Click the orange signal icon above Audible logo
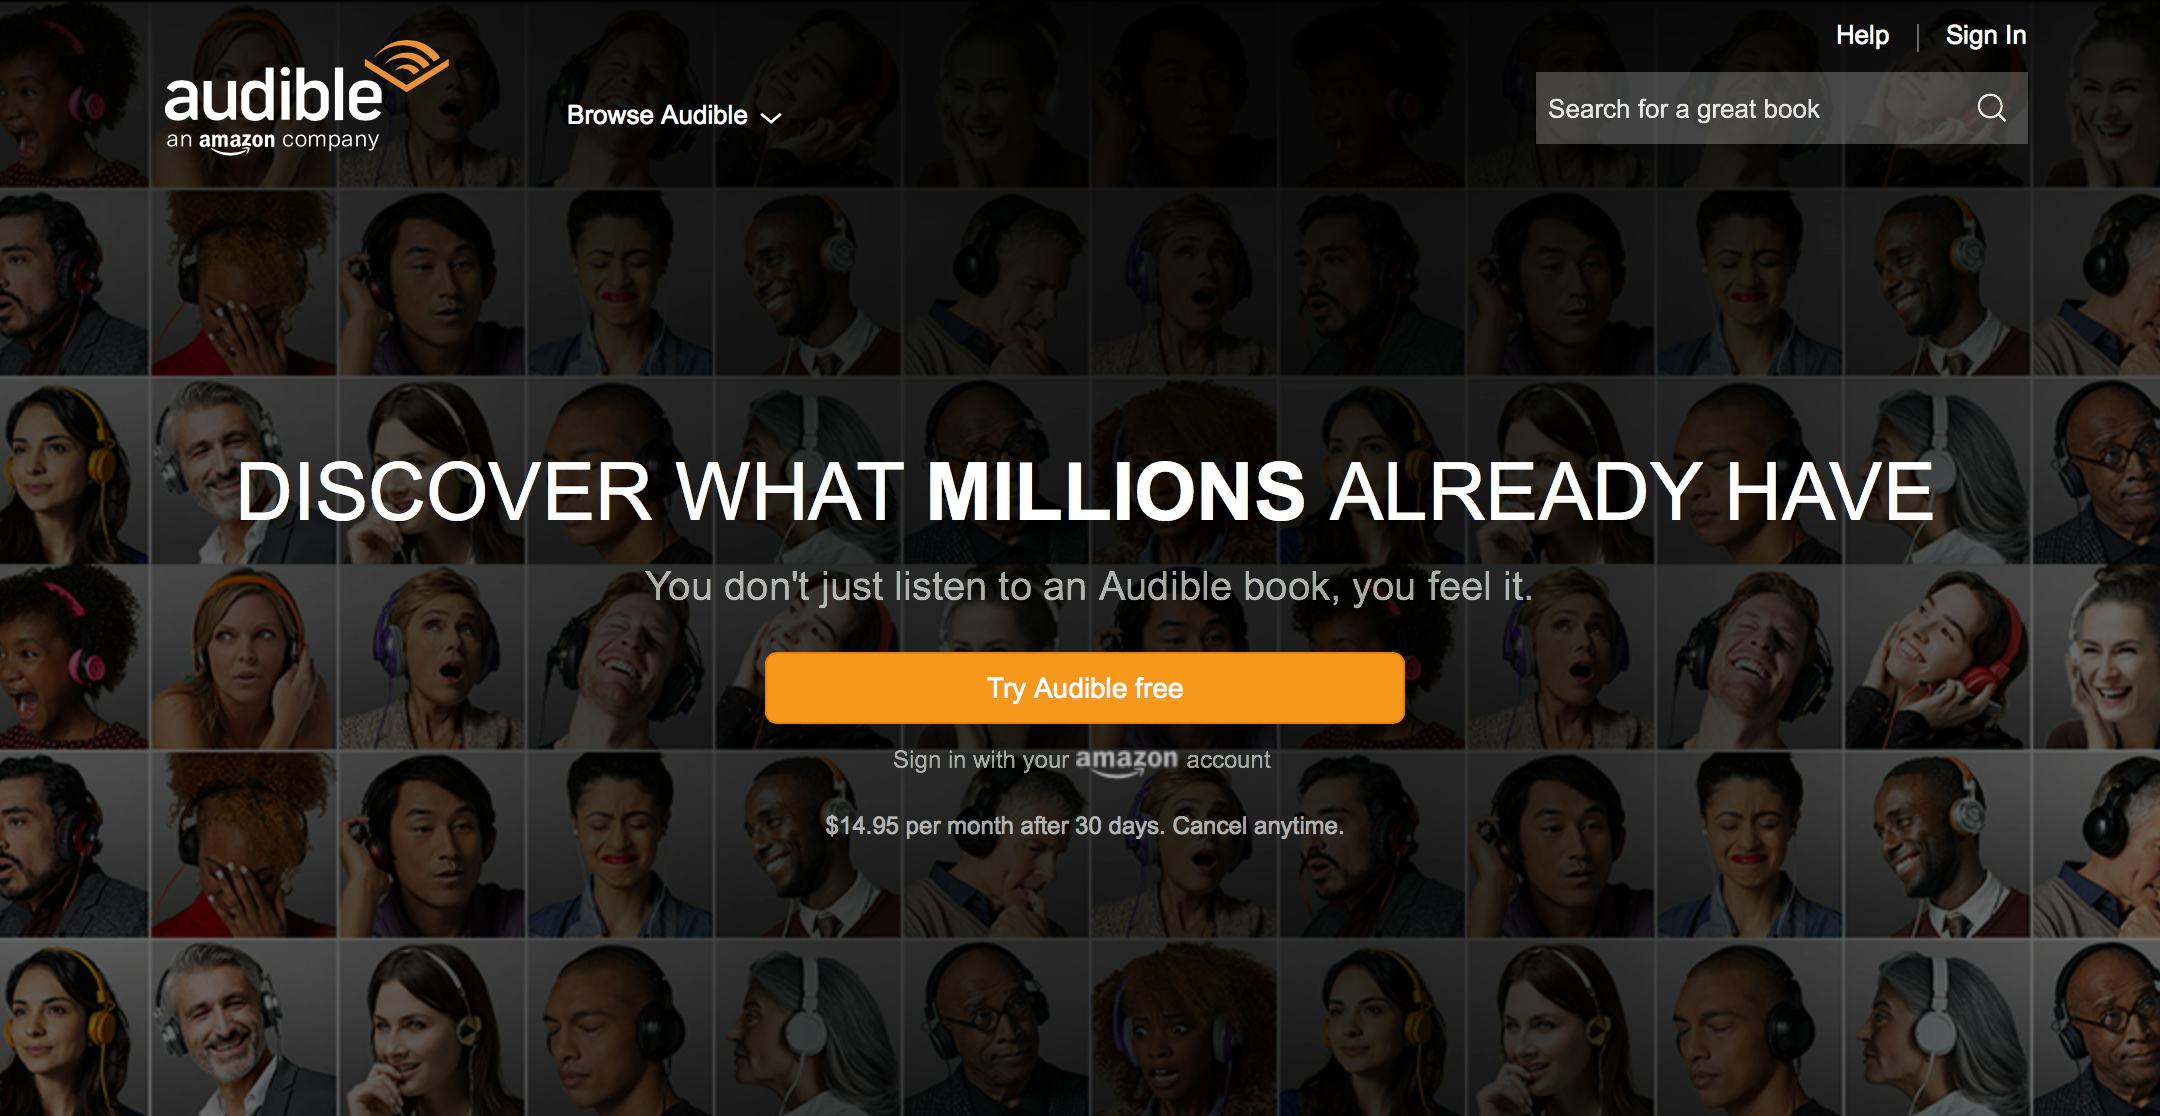The image size is (2160, 1116). (x=408, y=66)
